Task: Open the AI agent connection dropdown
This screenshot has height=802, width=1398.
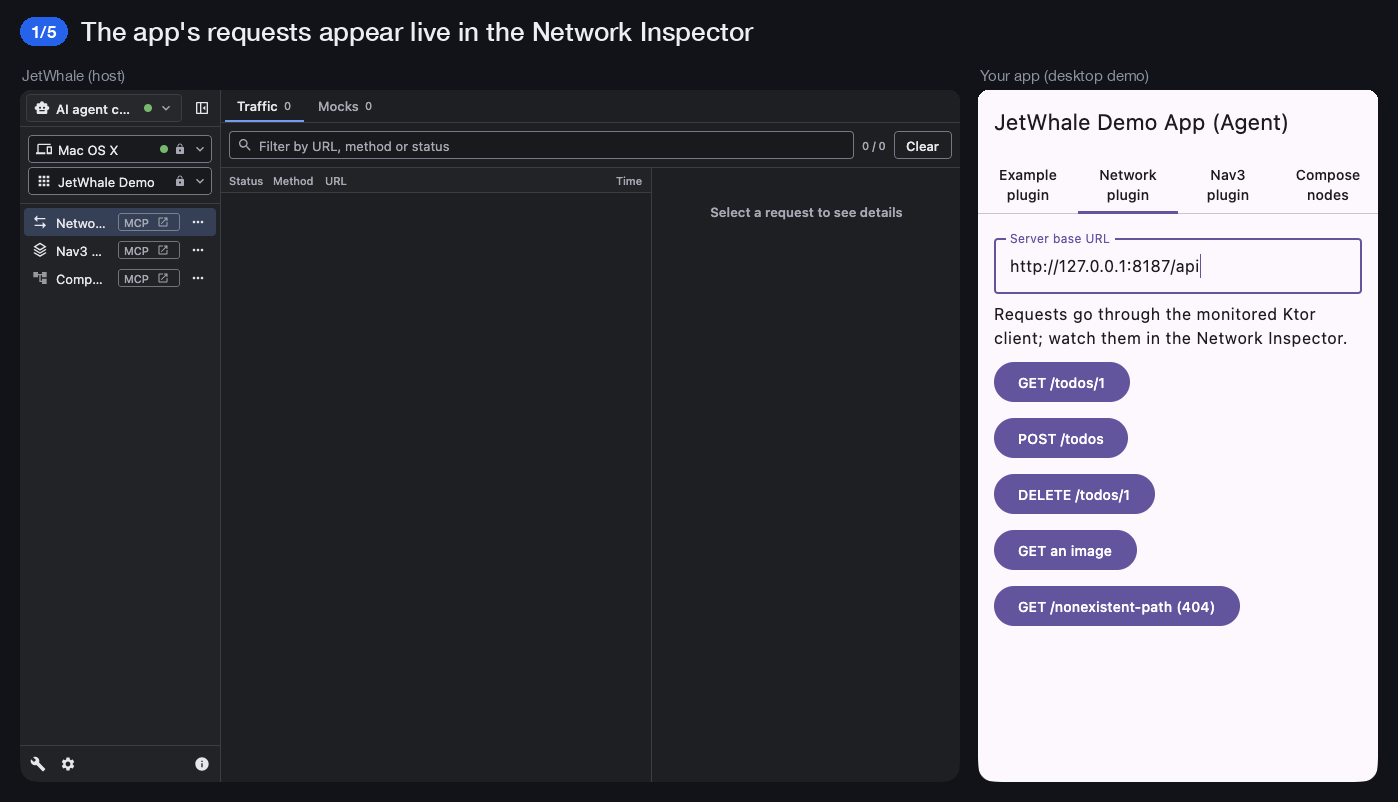Action: pos(104,108)
